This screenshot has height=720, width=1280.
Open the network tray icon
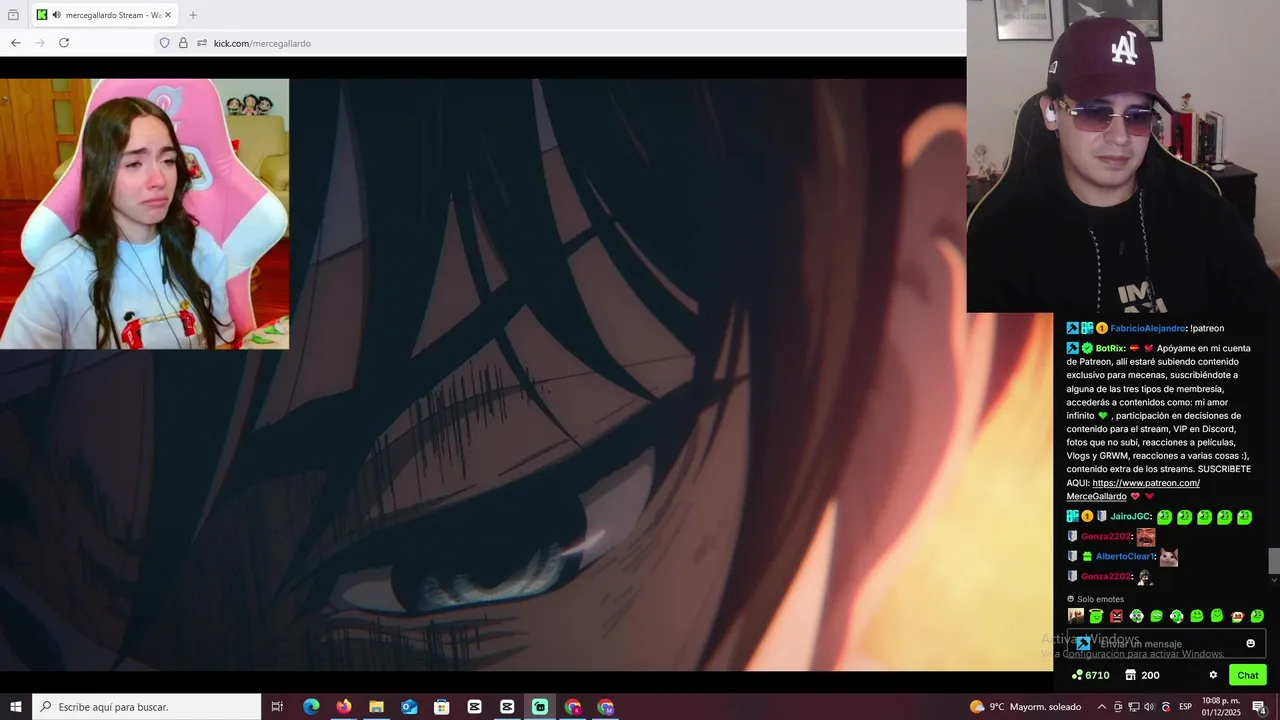pos(1134,707)
